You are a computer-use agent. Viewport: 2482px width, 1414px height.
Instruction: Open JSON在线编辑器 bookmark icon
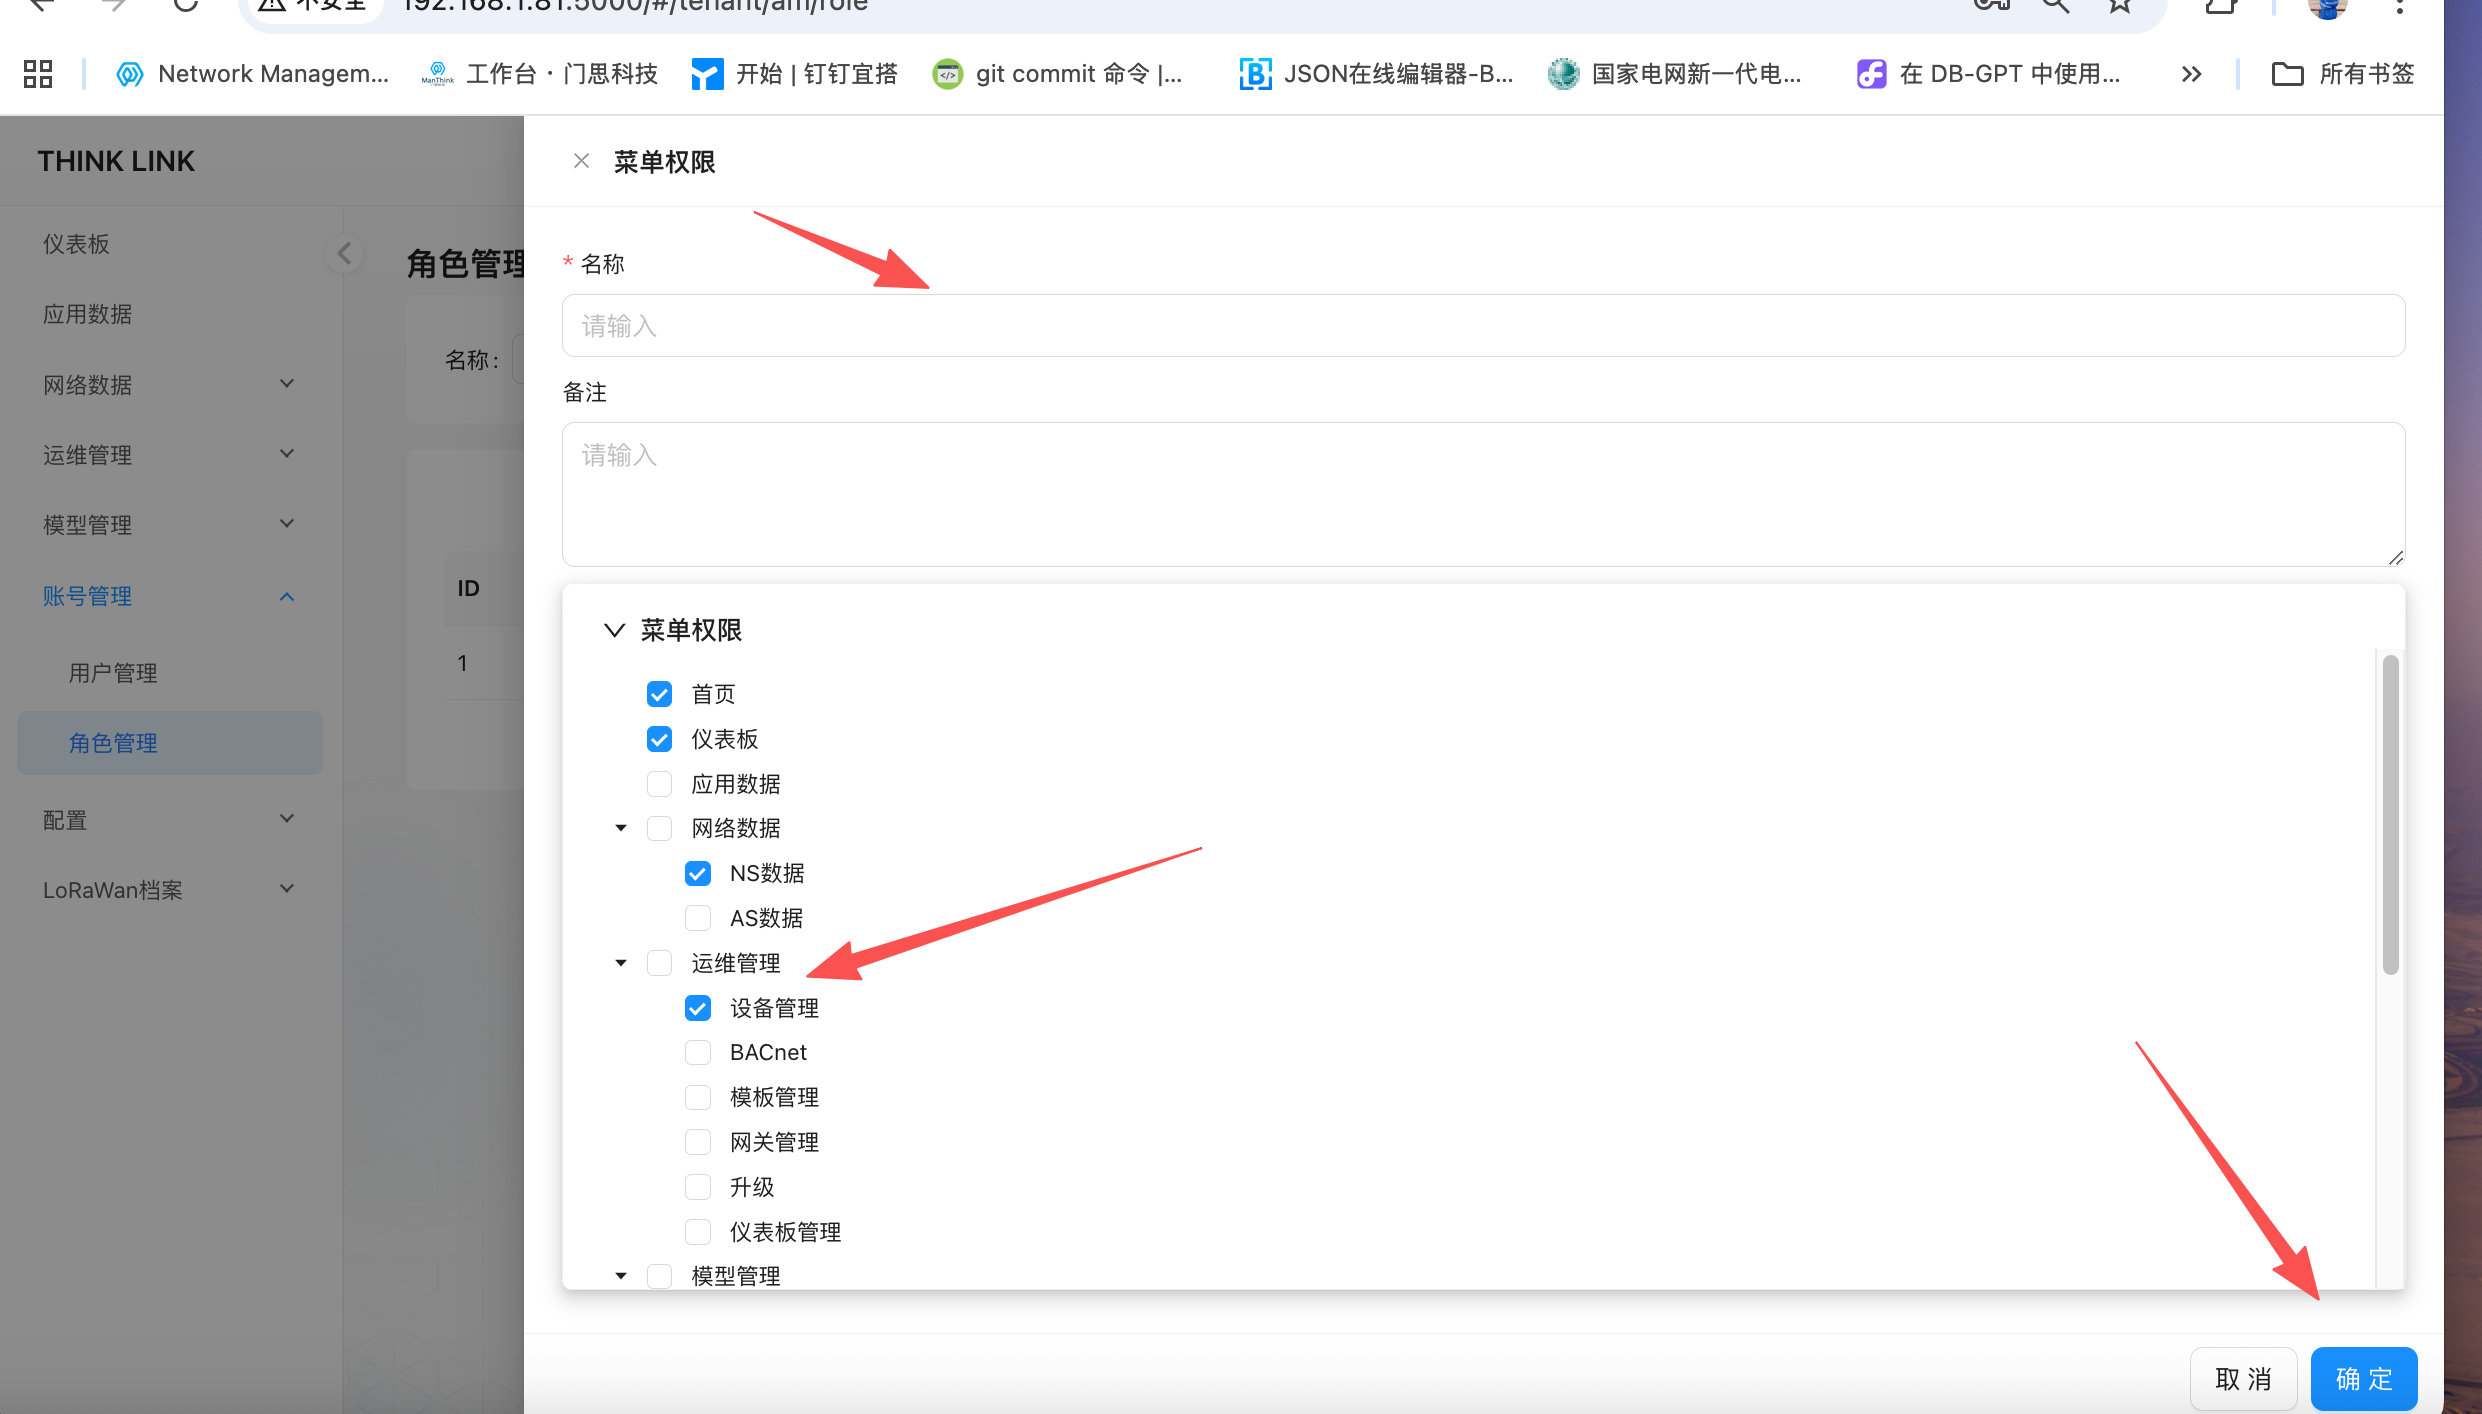point(1255,74)
